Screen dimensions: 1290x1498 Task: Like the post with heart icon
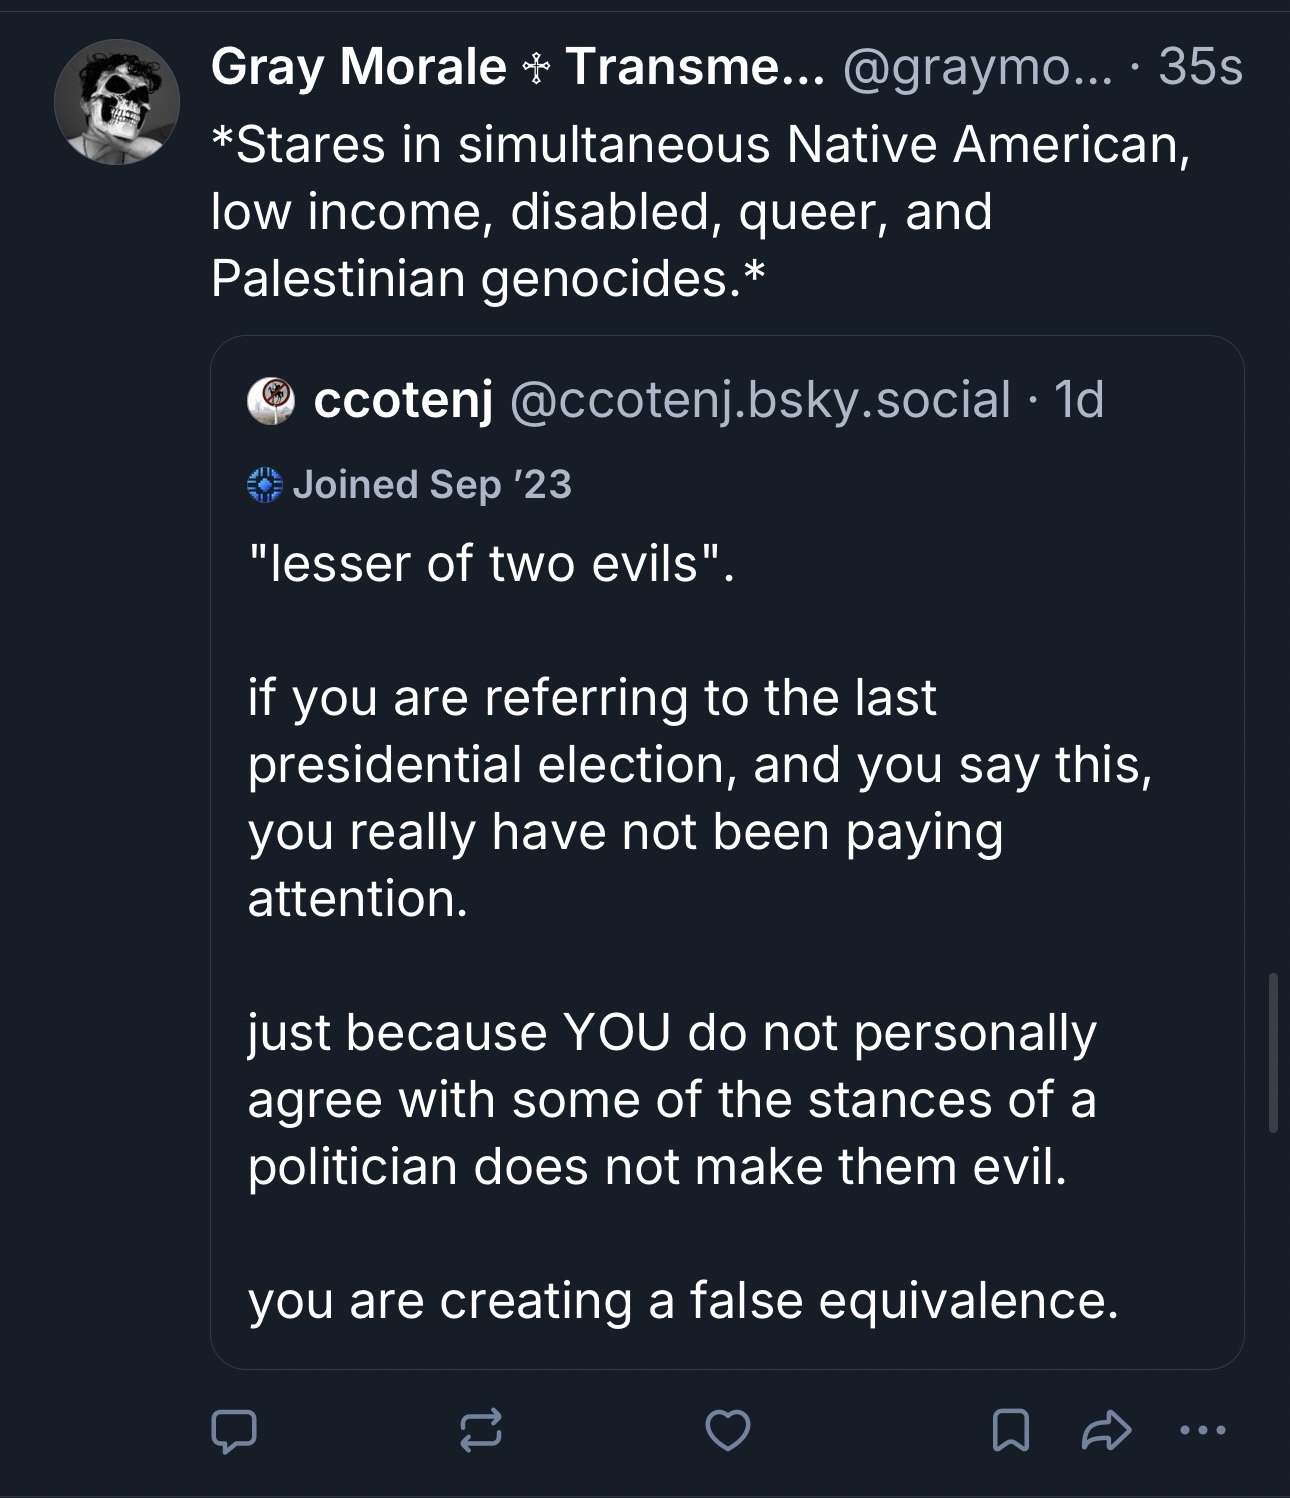pos(727,1431)
